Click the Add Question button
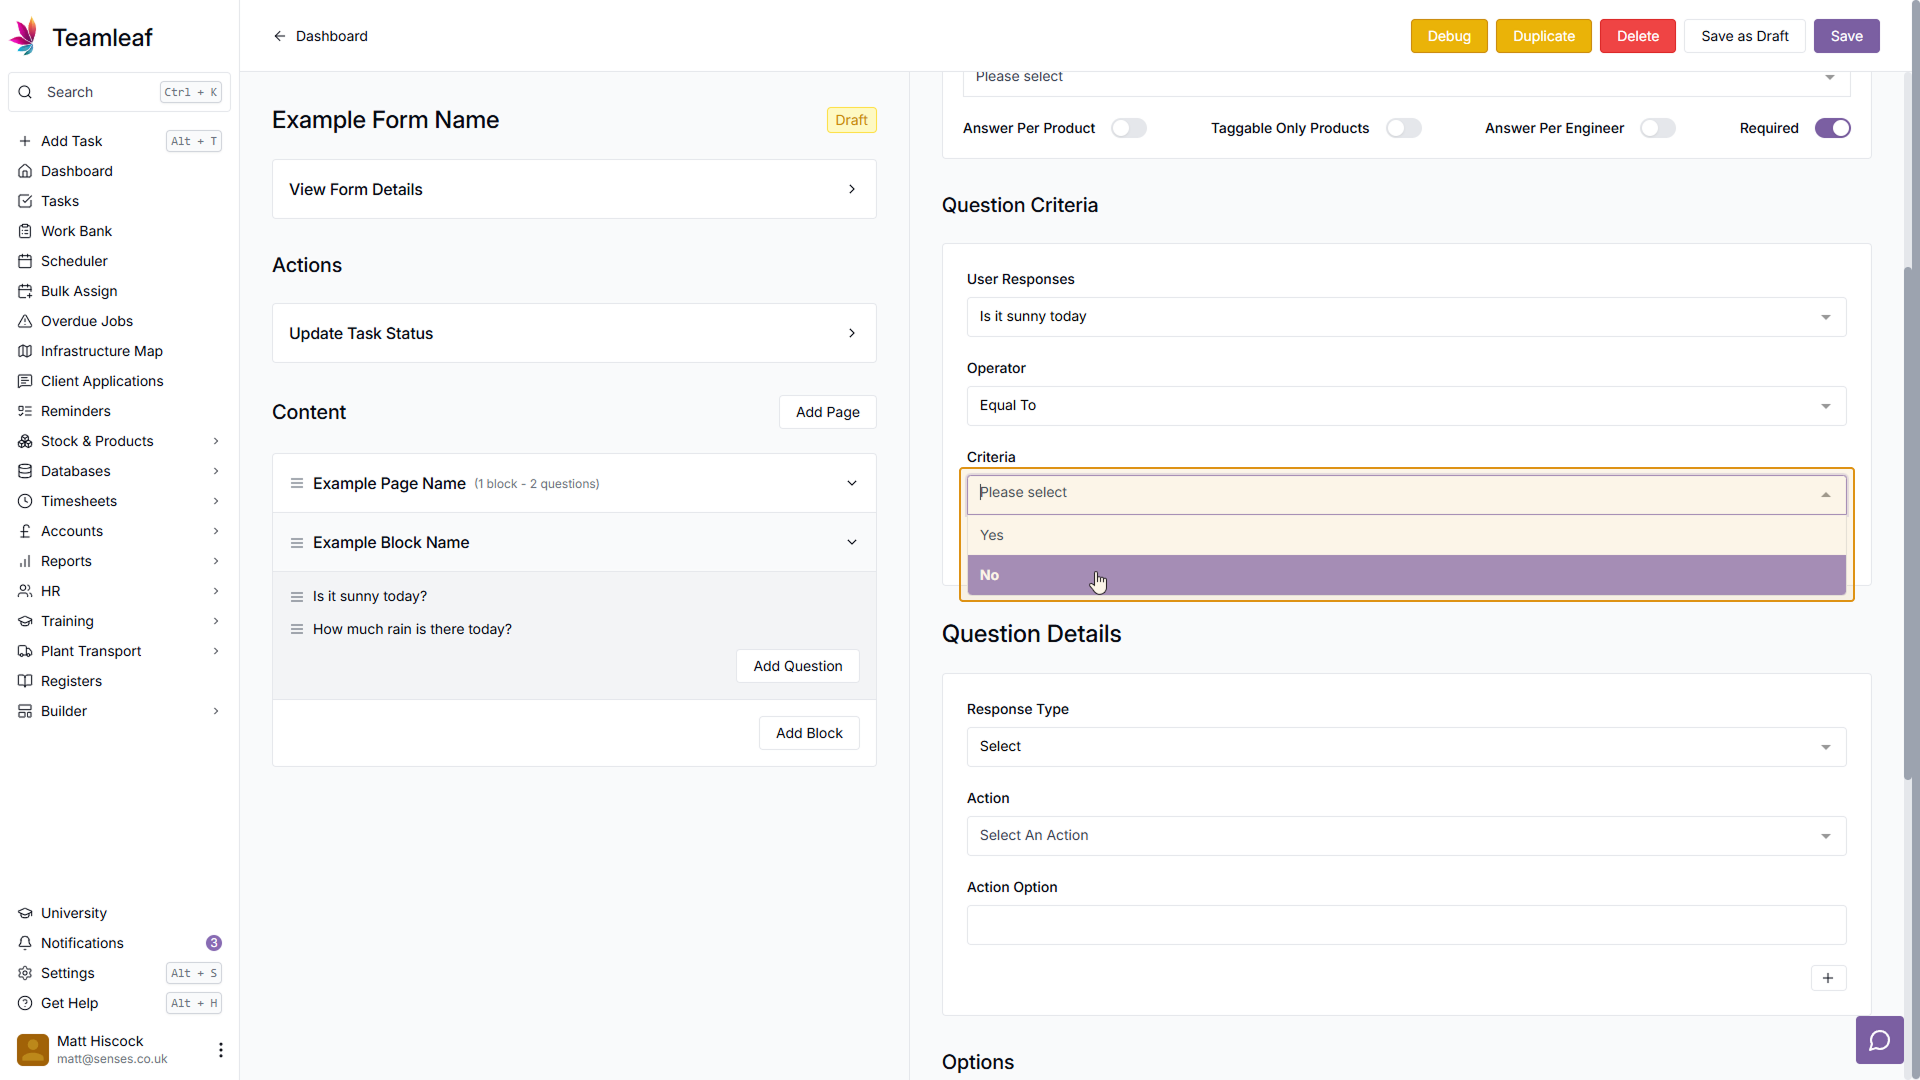The image size is (1920, 1080). pyautogui.click(x=797, y=666)
